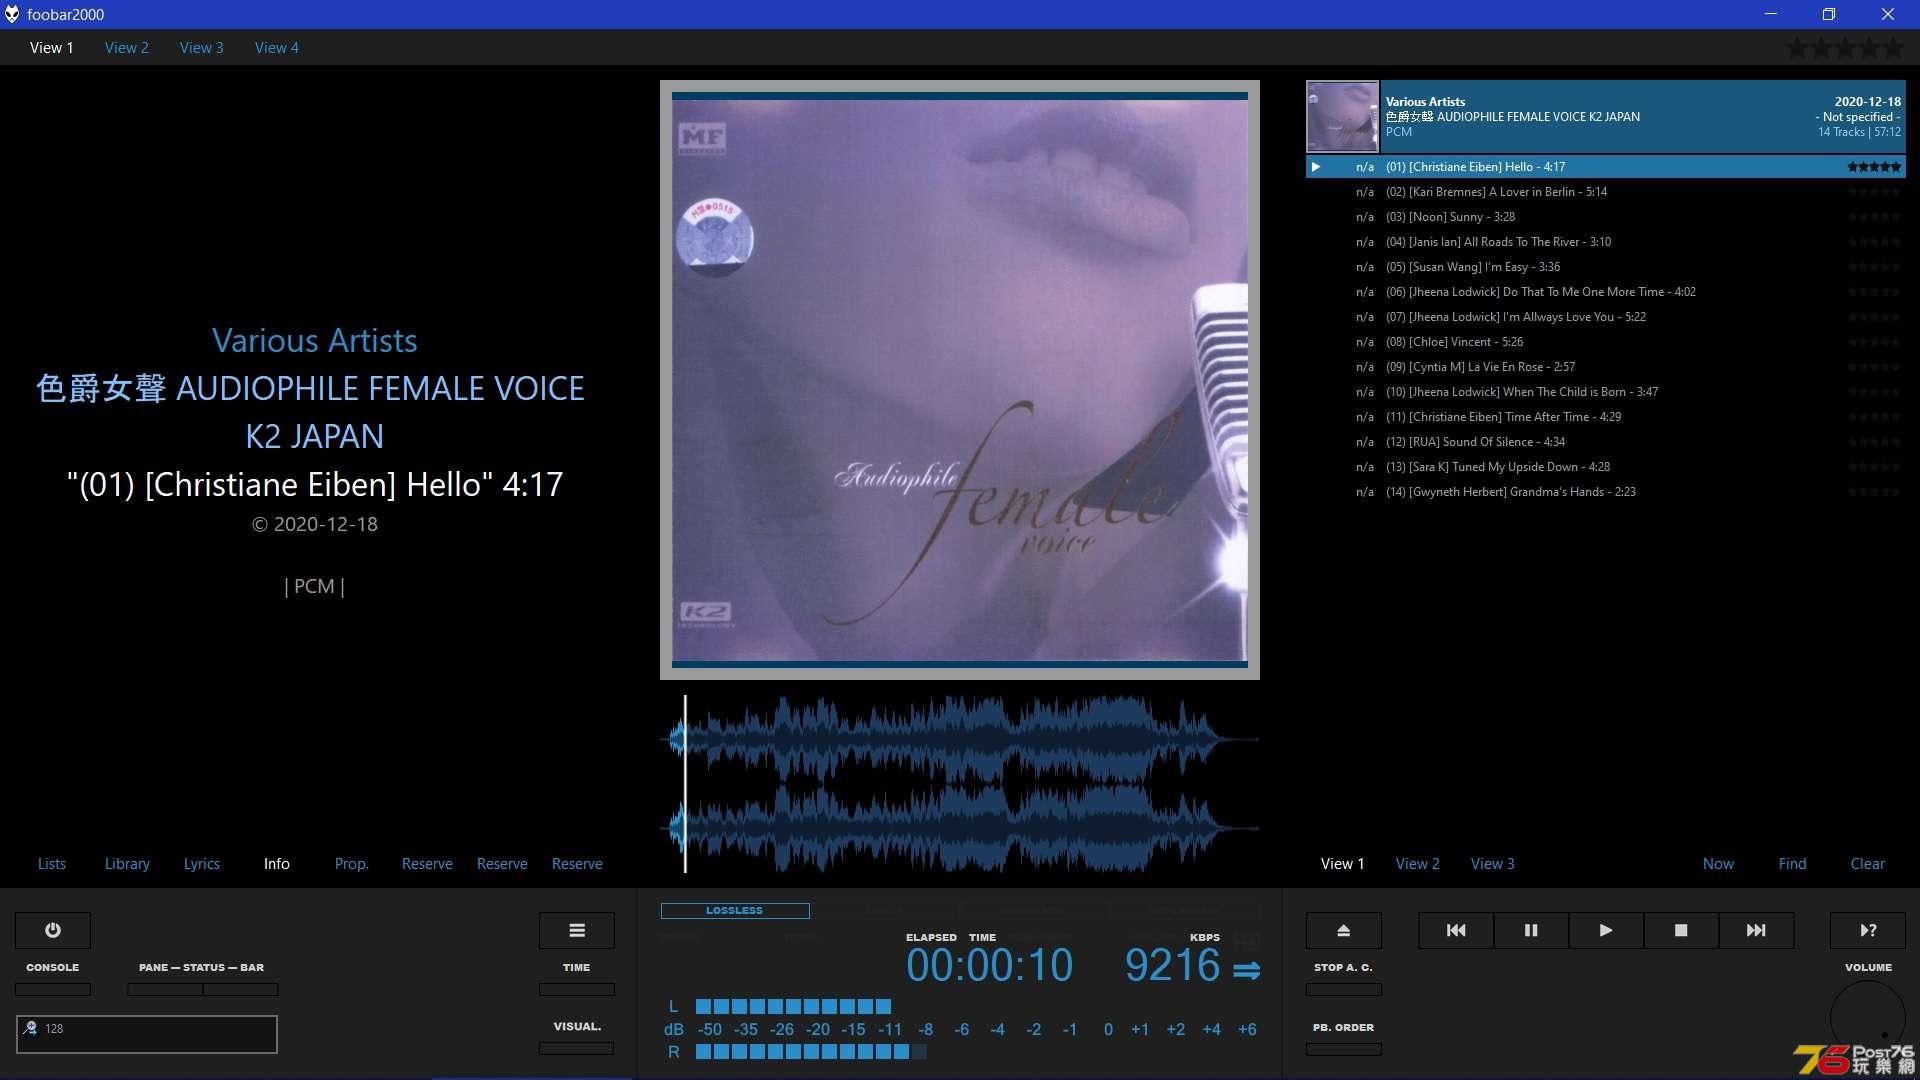This screenshot has height=1080, width=1920.
Task: Select track 03 Noon Sunny
Action: coord(1606,217)
